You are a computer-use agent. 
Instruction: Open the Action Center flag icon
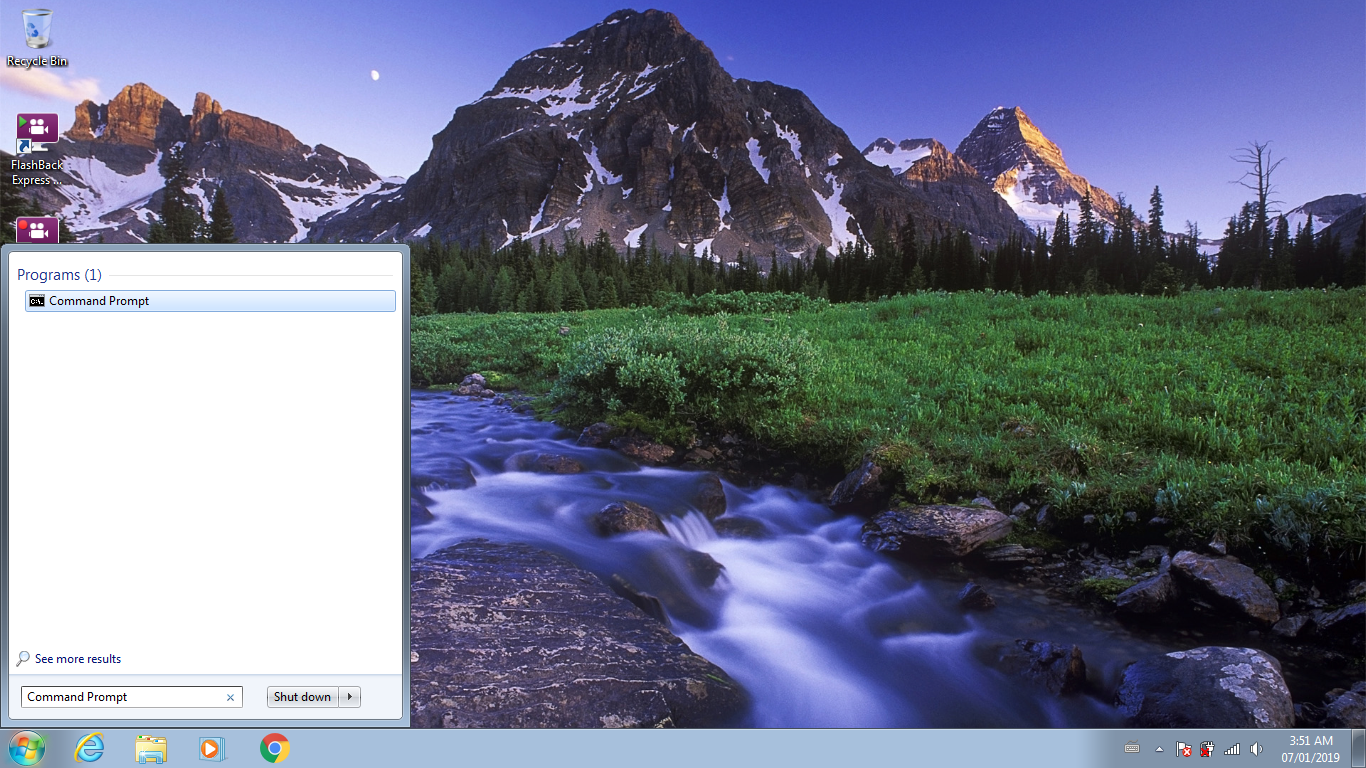pyautogui.click(x=1183, y=749)
